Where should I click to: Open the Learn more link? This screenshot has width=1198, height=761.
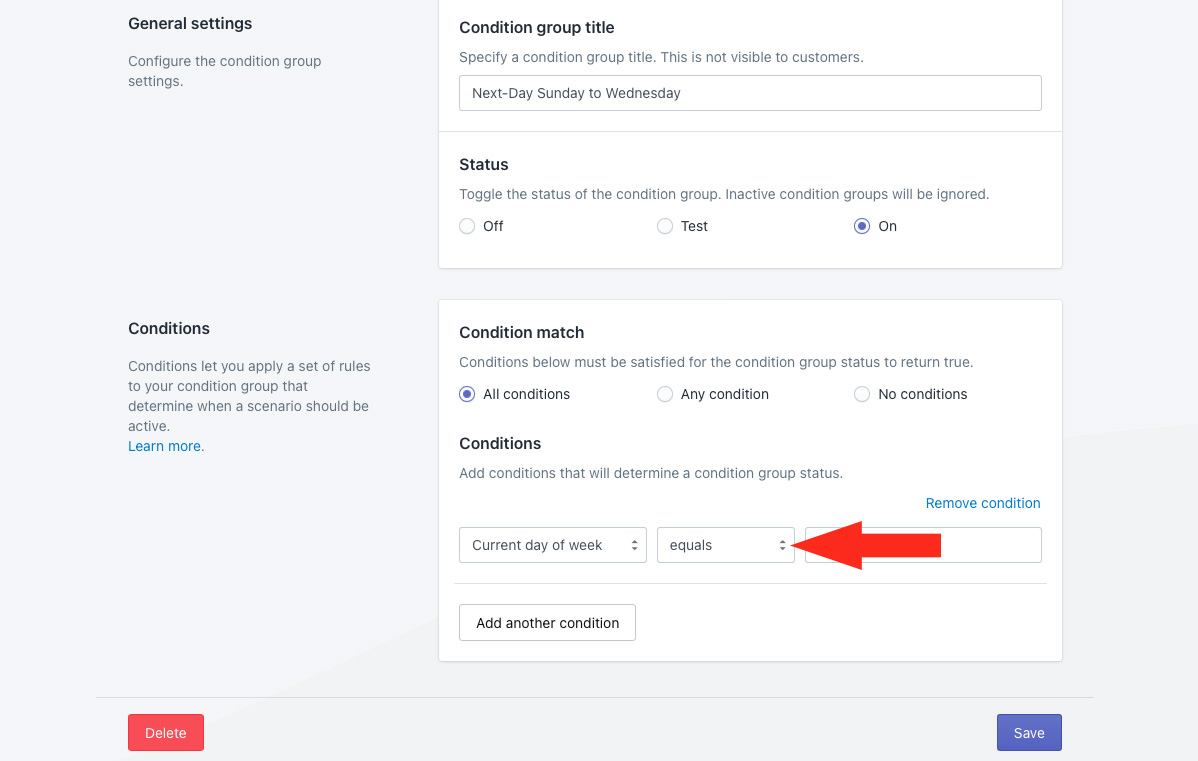(x=164, y=446)
